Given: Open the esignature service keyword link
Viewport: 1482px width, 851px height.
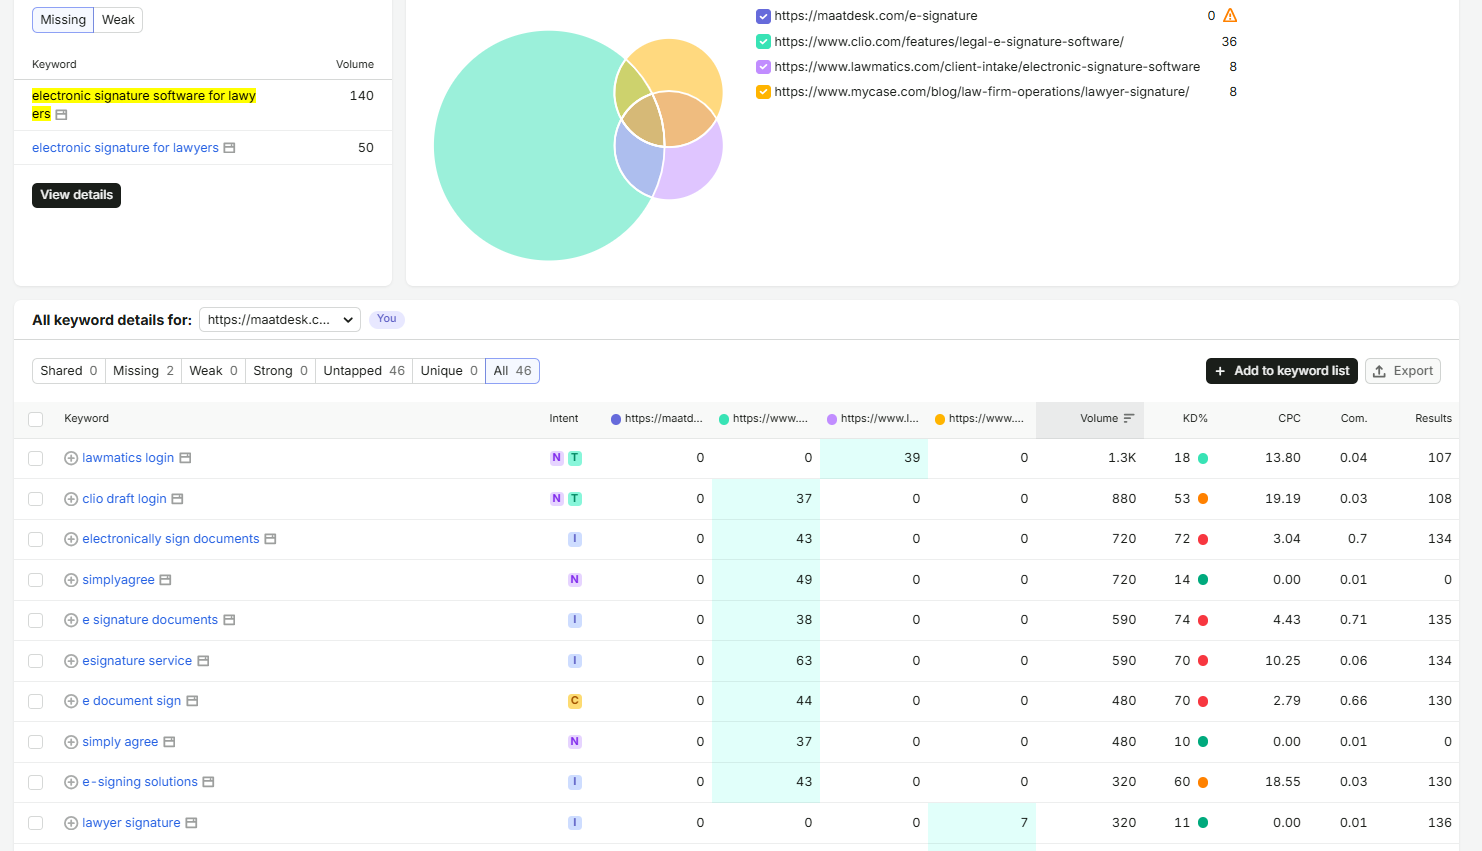Looking at the screenshot, I should pos(137,661).
